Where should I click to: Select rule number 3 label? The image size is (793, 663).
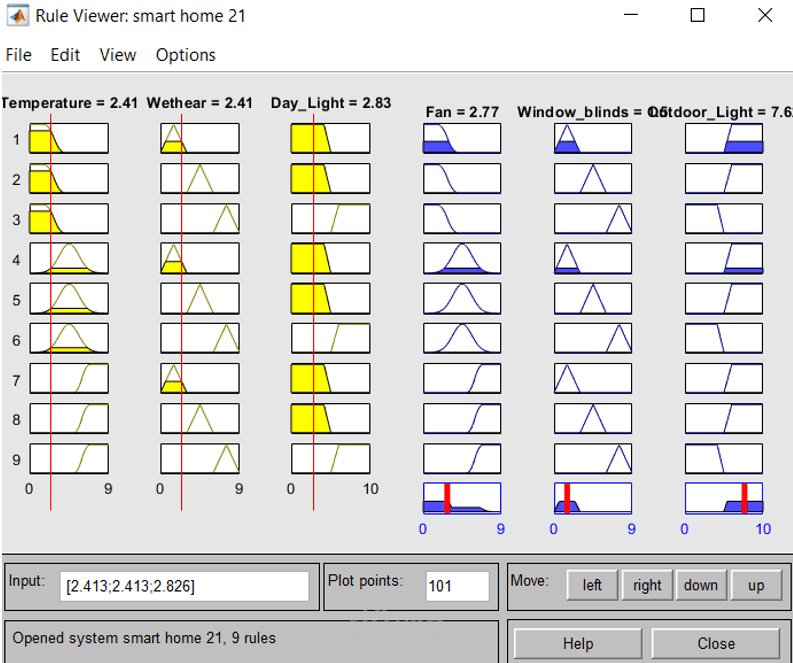(x=16, y=219)
